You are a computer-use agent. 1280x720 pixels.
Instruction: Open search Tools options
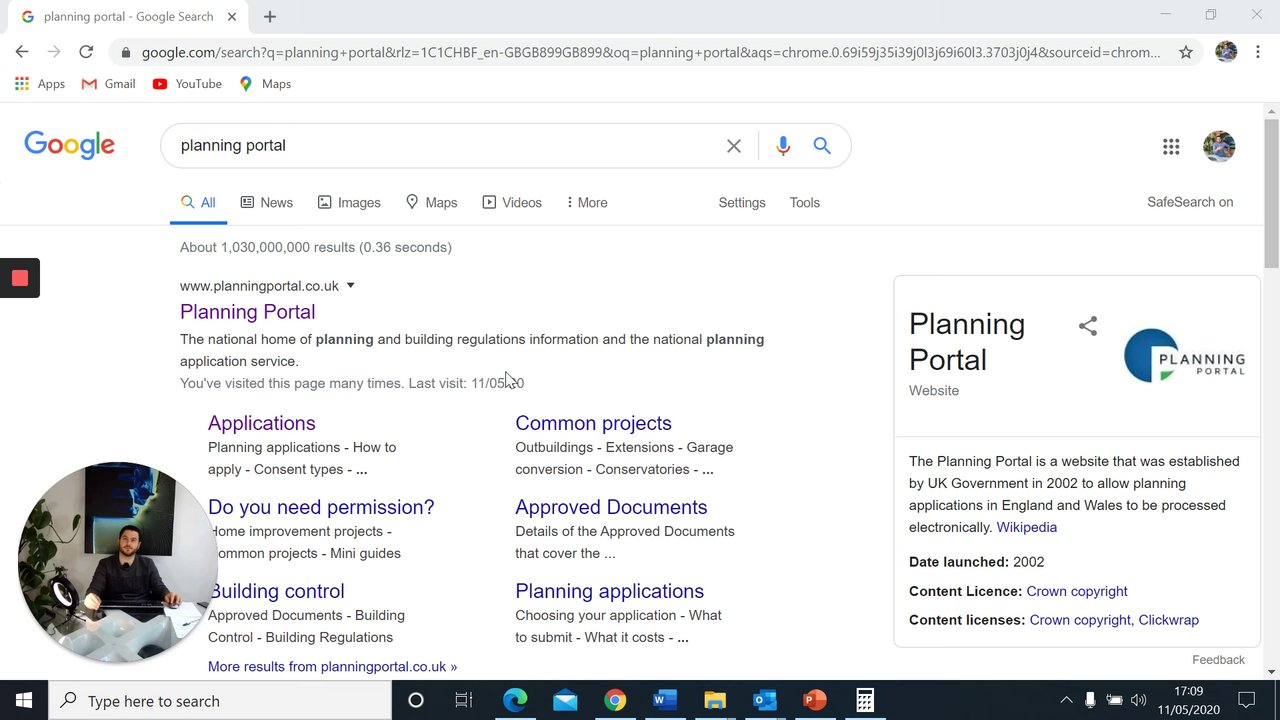click(x=805, y=203)
